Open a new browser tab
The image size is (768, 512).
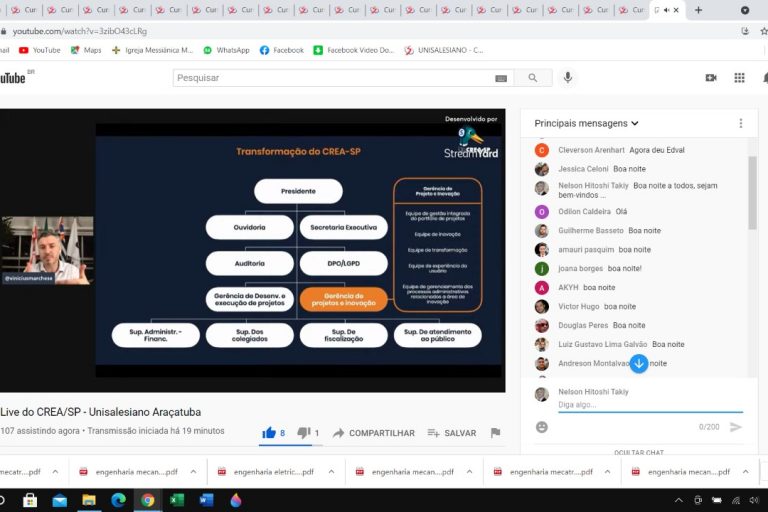[x=698, y=10]
